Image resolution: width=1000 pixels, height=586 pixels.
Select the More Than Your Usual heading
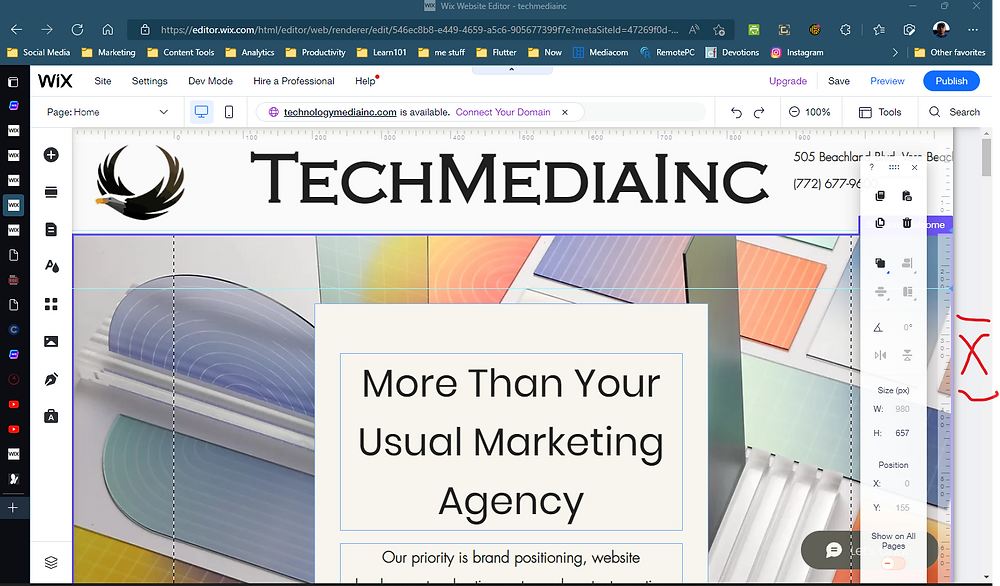[x=511, y=442]
